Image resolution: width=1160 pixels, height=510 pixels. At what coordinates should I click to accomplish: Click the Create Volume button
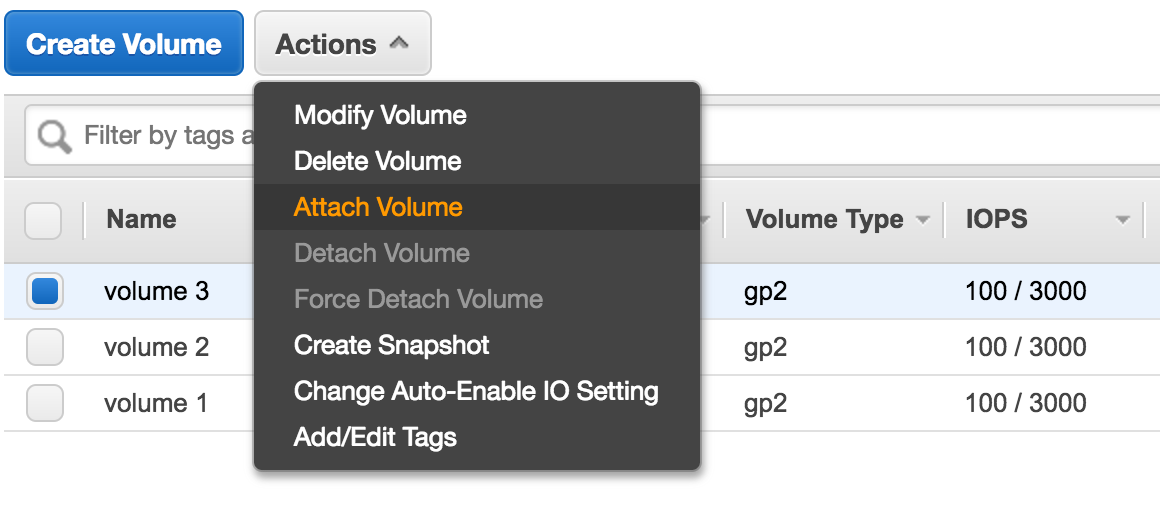point(124,44)
